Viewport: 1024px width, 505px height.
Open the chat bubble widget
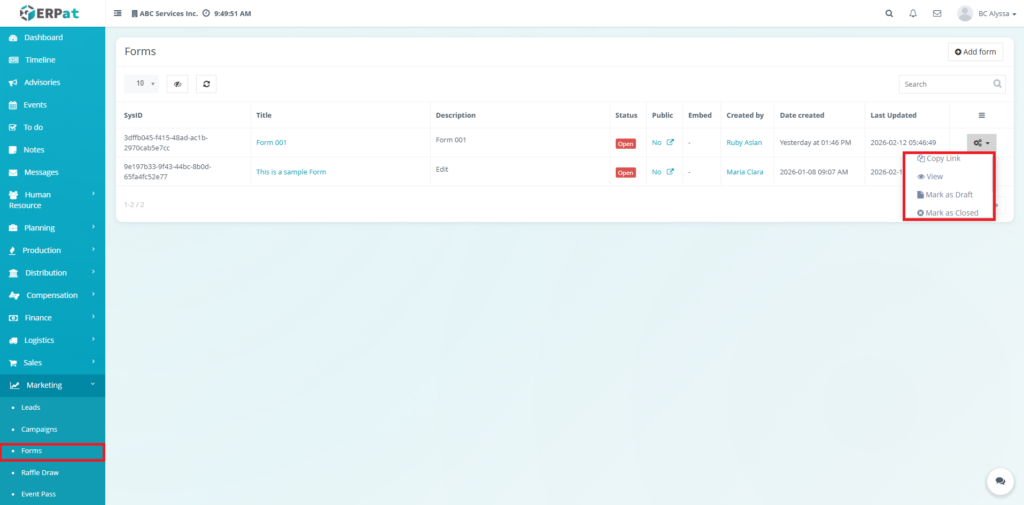(999, 481)
